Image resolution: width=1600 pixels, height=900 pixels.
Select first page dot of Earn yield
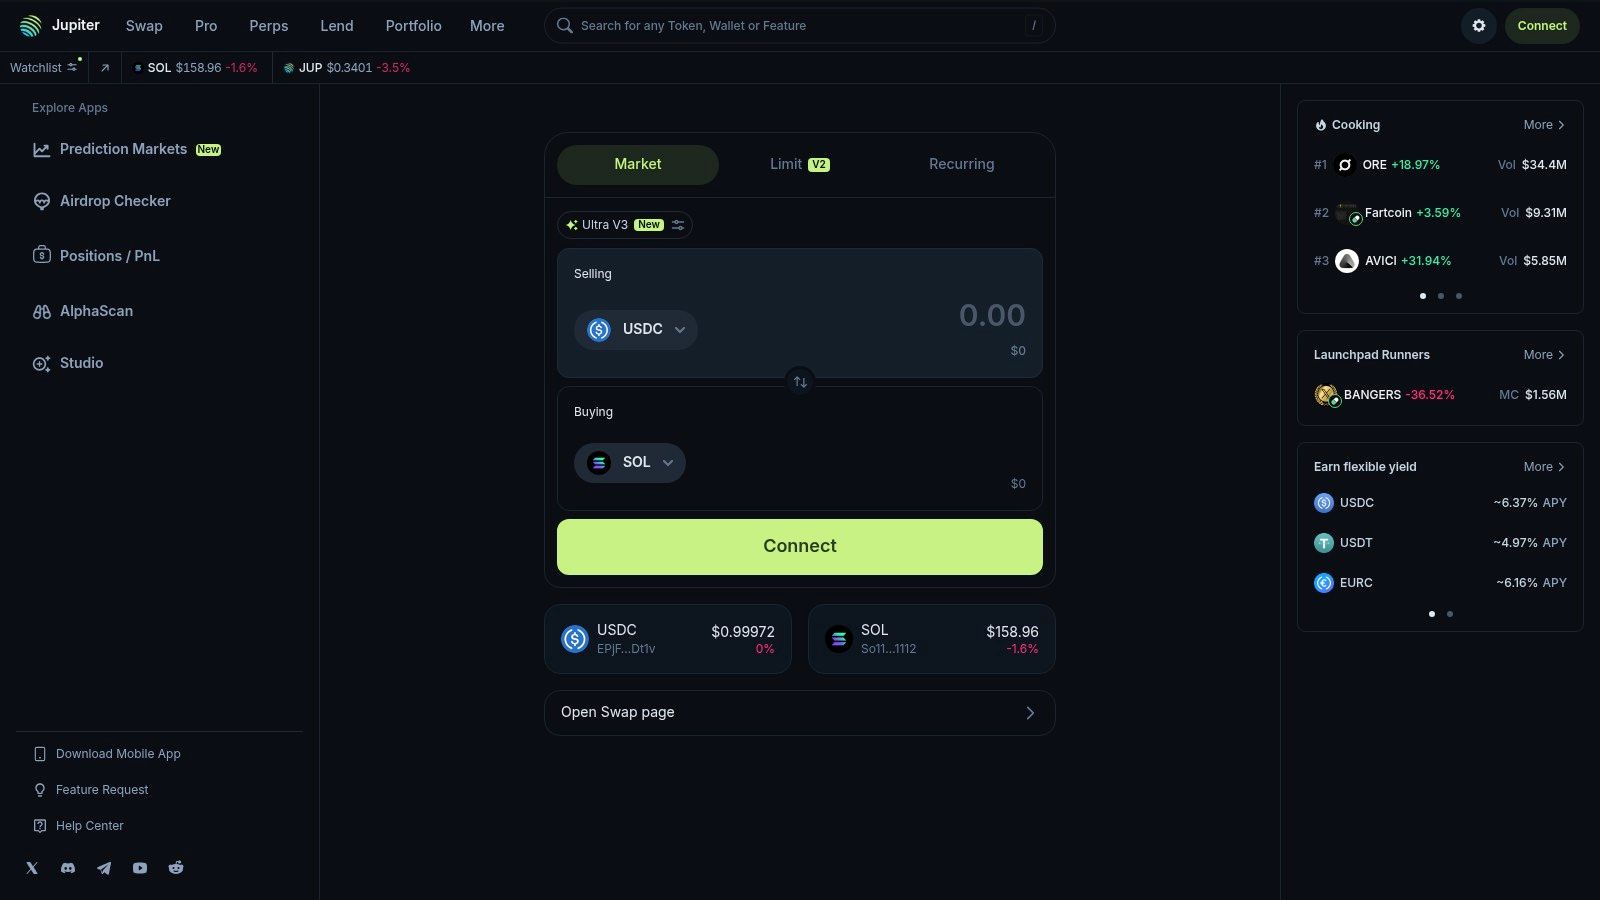(x=1432, y=614)
